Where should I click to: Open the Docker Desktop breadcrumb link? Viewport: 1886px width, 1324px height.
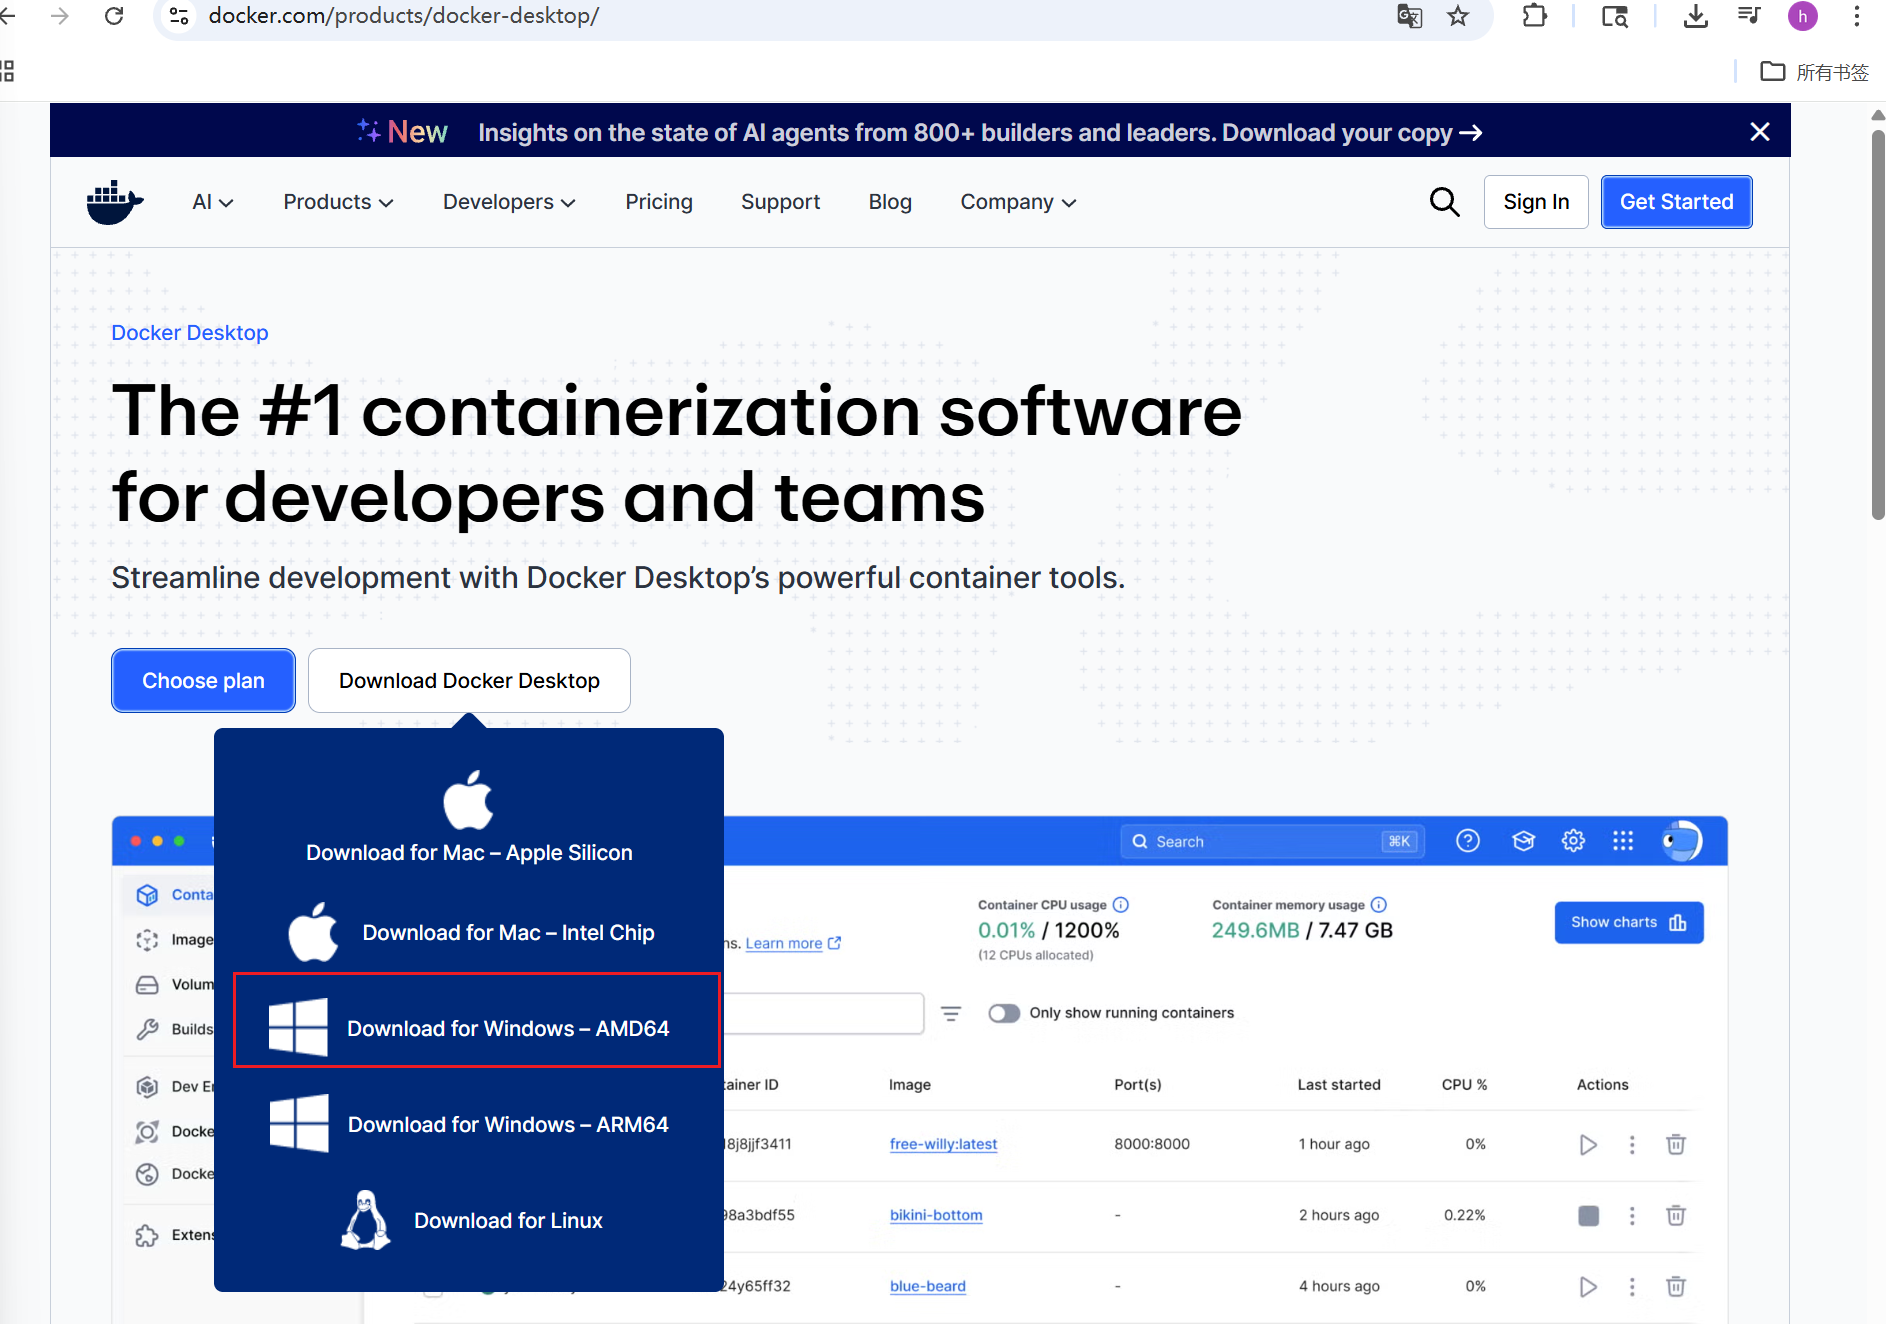coord(190,333)
